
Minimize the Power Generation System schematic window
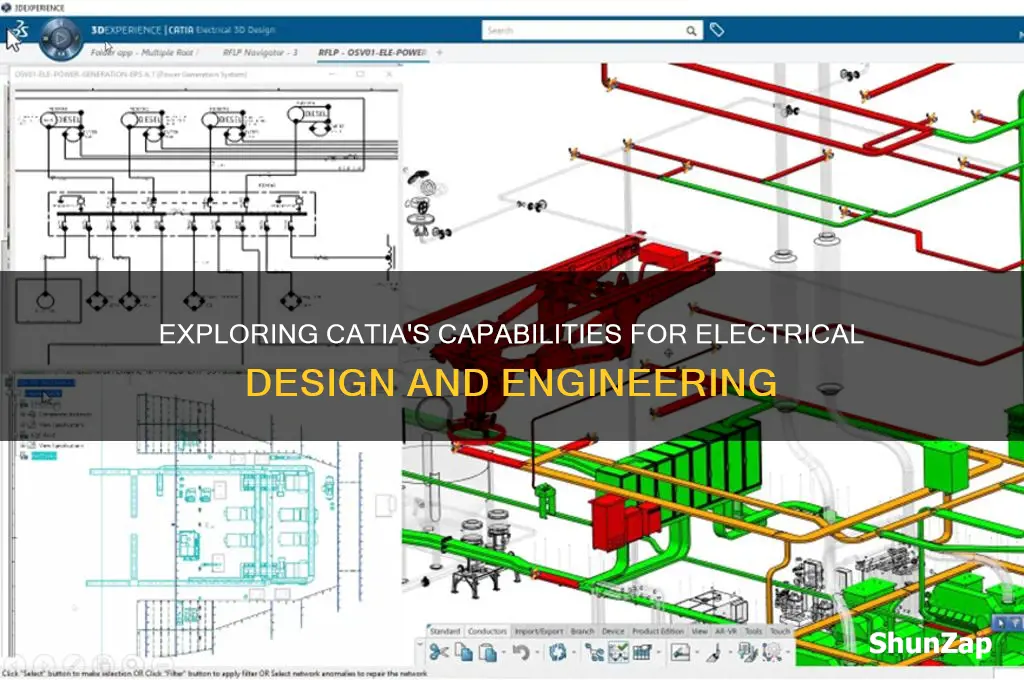pyautogui.click(x=332, y=74)
